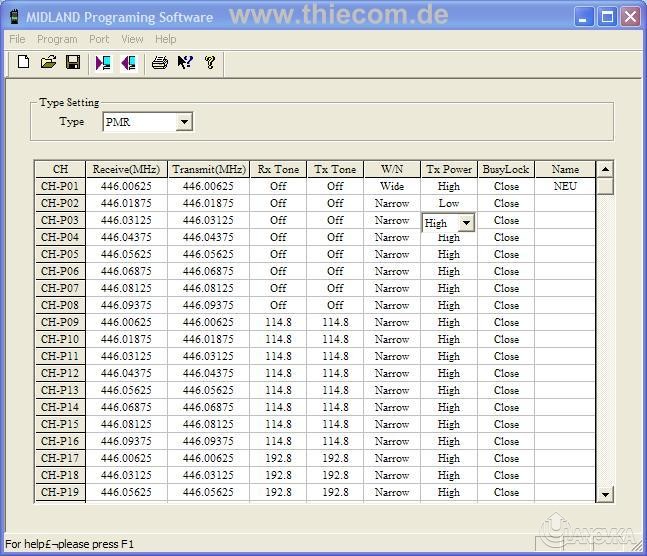
Task: Click the View menu
Action: pos(132,39)
